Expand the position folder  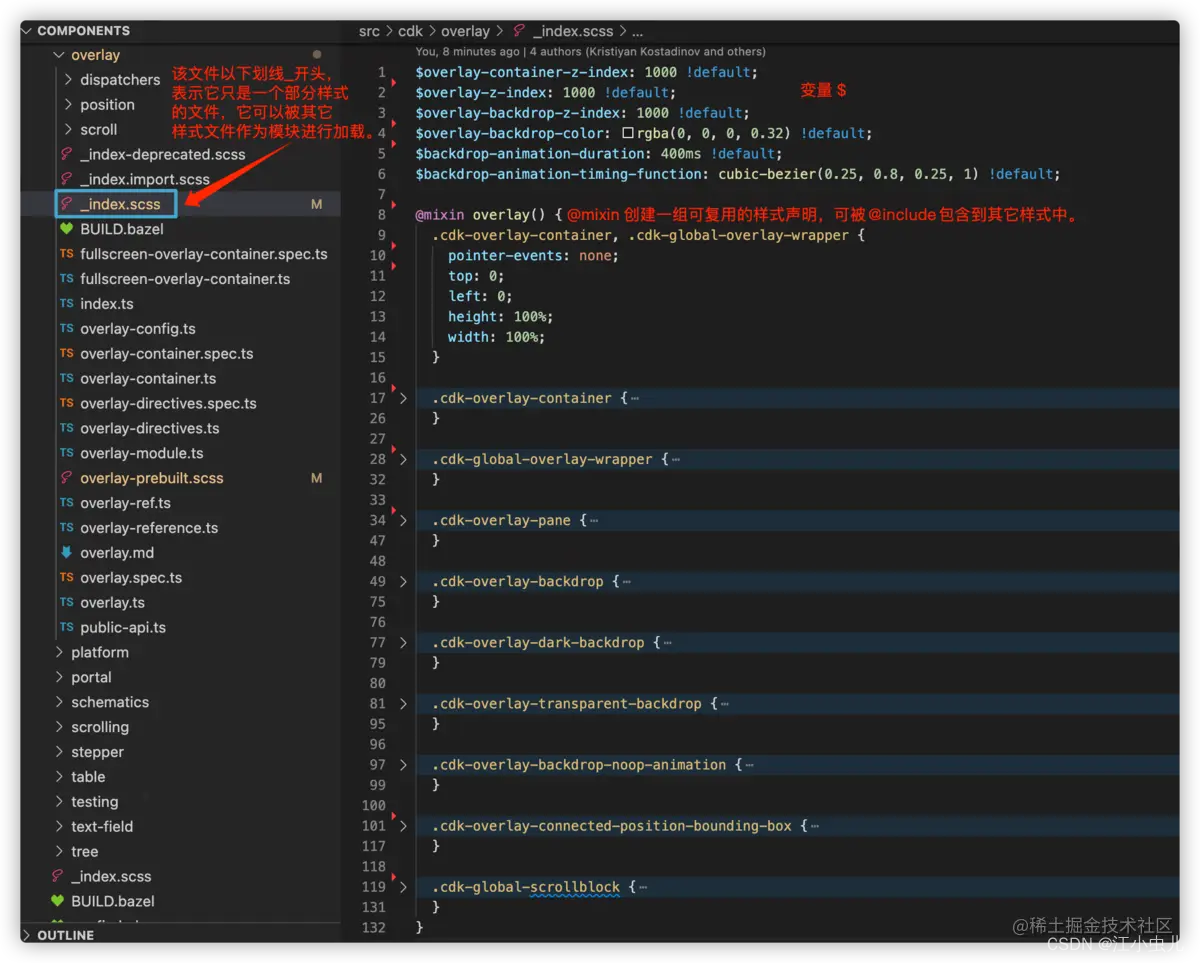68,105
